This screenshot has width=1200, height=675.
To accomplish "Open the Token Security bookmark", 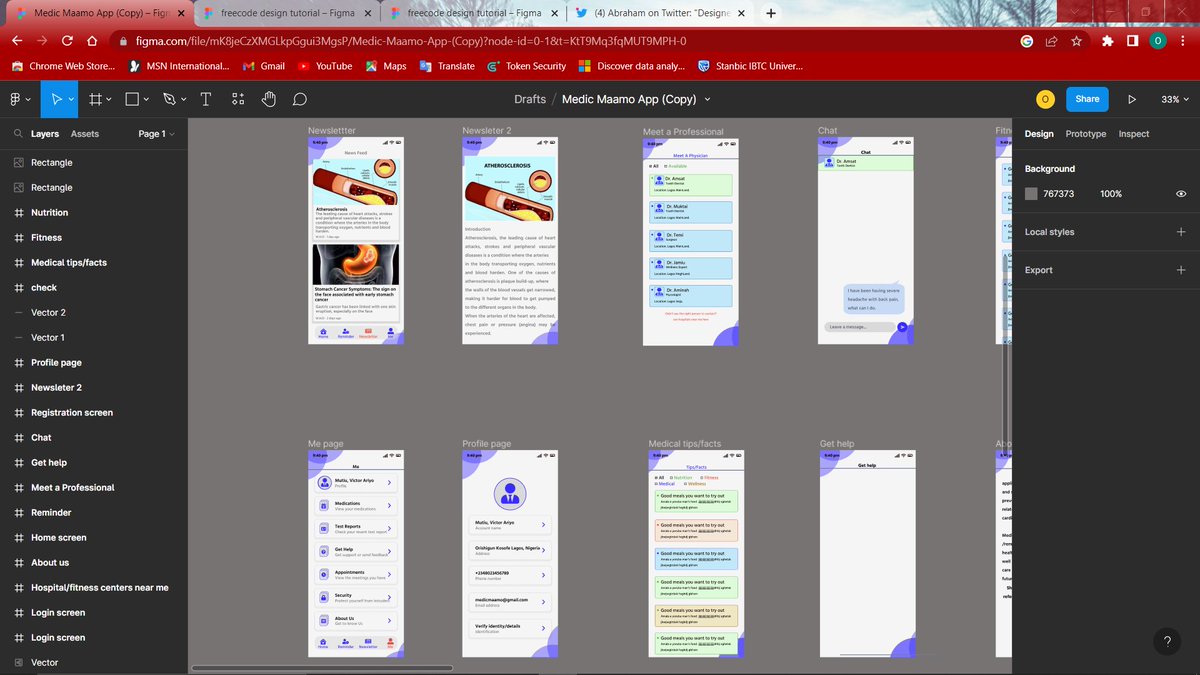I will point(527,66).
